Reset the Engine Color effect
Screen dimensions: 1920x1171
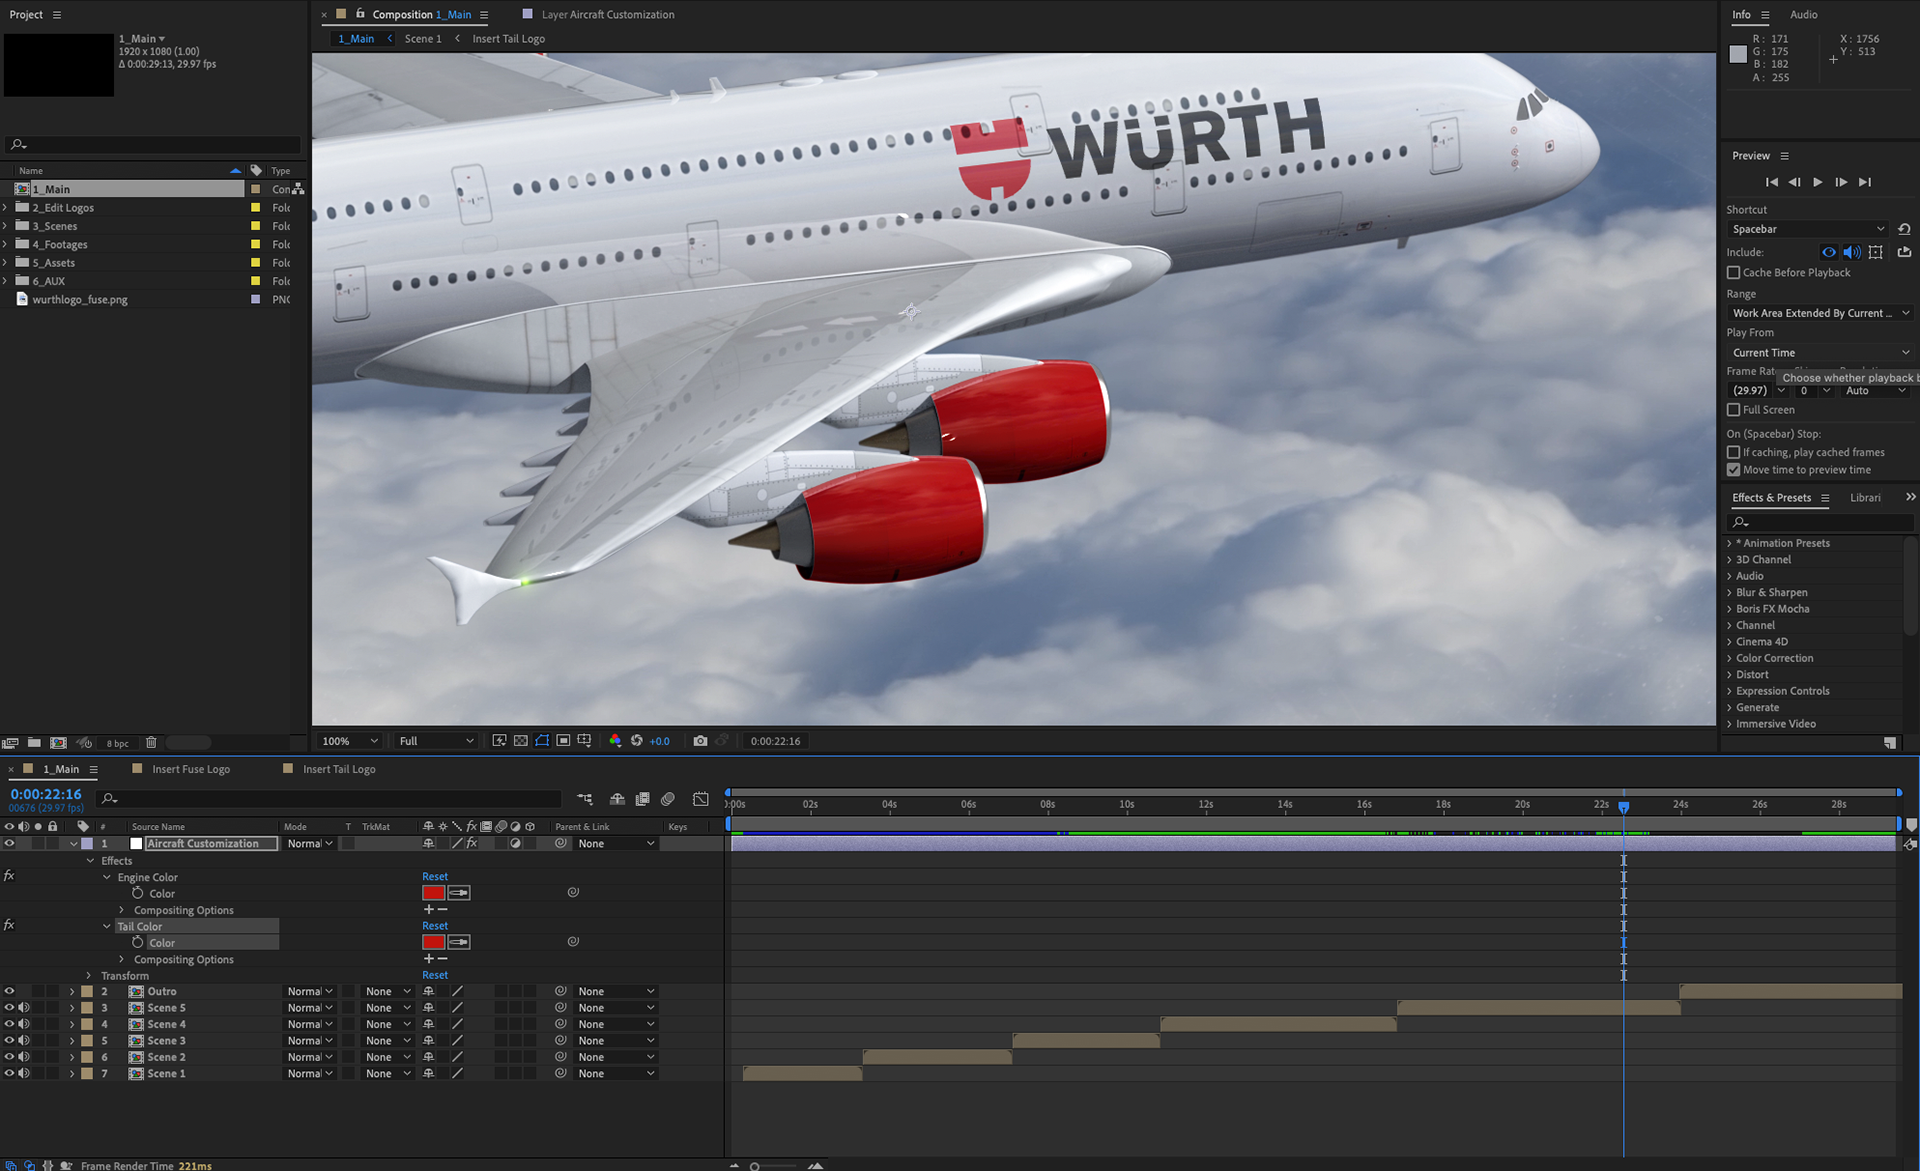tap(435, 877)
